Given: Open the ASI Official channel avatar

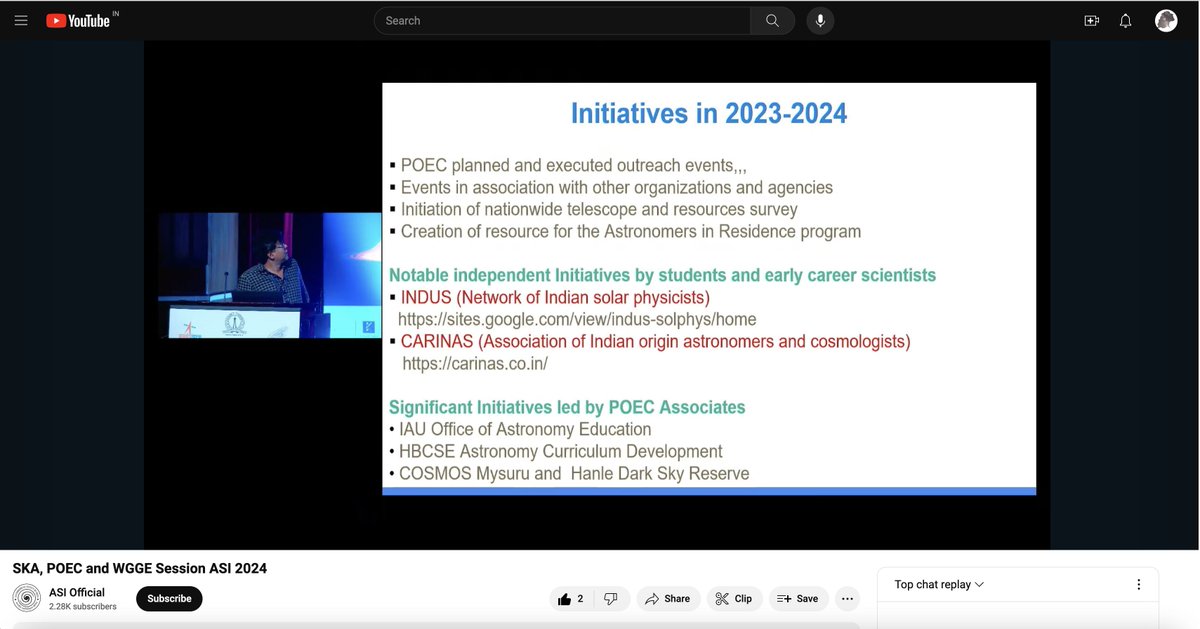Looking at the screenshot, I should pyautogui.click(x=27, y=599).
